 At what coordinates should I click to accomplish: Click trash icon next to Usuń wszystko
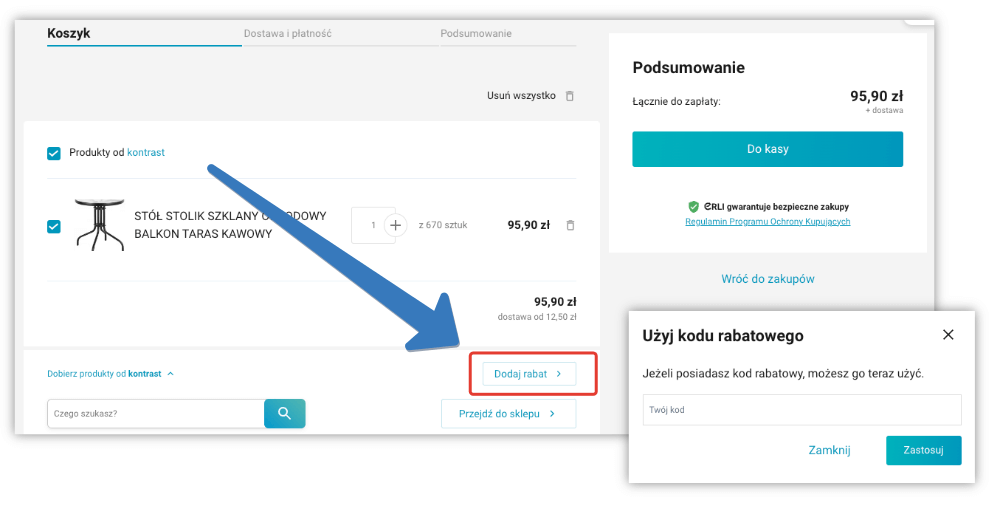click(x=570, y=96)
